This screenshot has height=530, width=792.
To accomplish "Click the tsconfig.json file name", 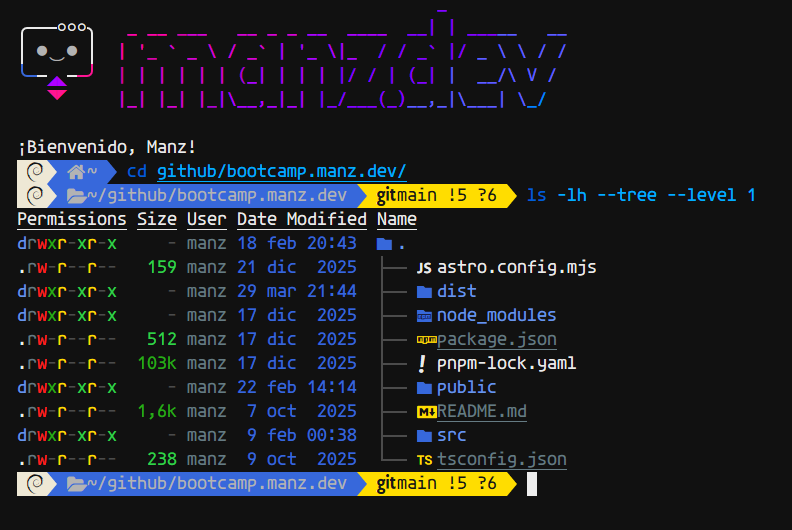I will click(x=502, y=460).
